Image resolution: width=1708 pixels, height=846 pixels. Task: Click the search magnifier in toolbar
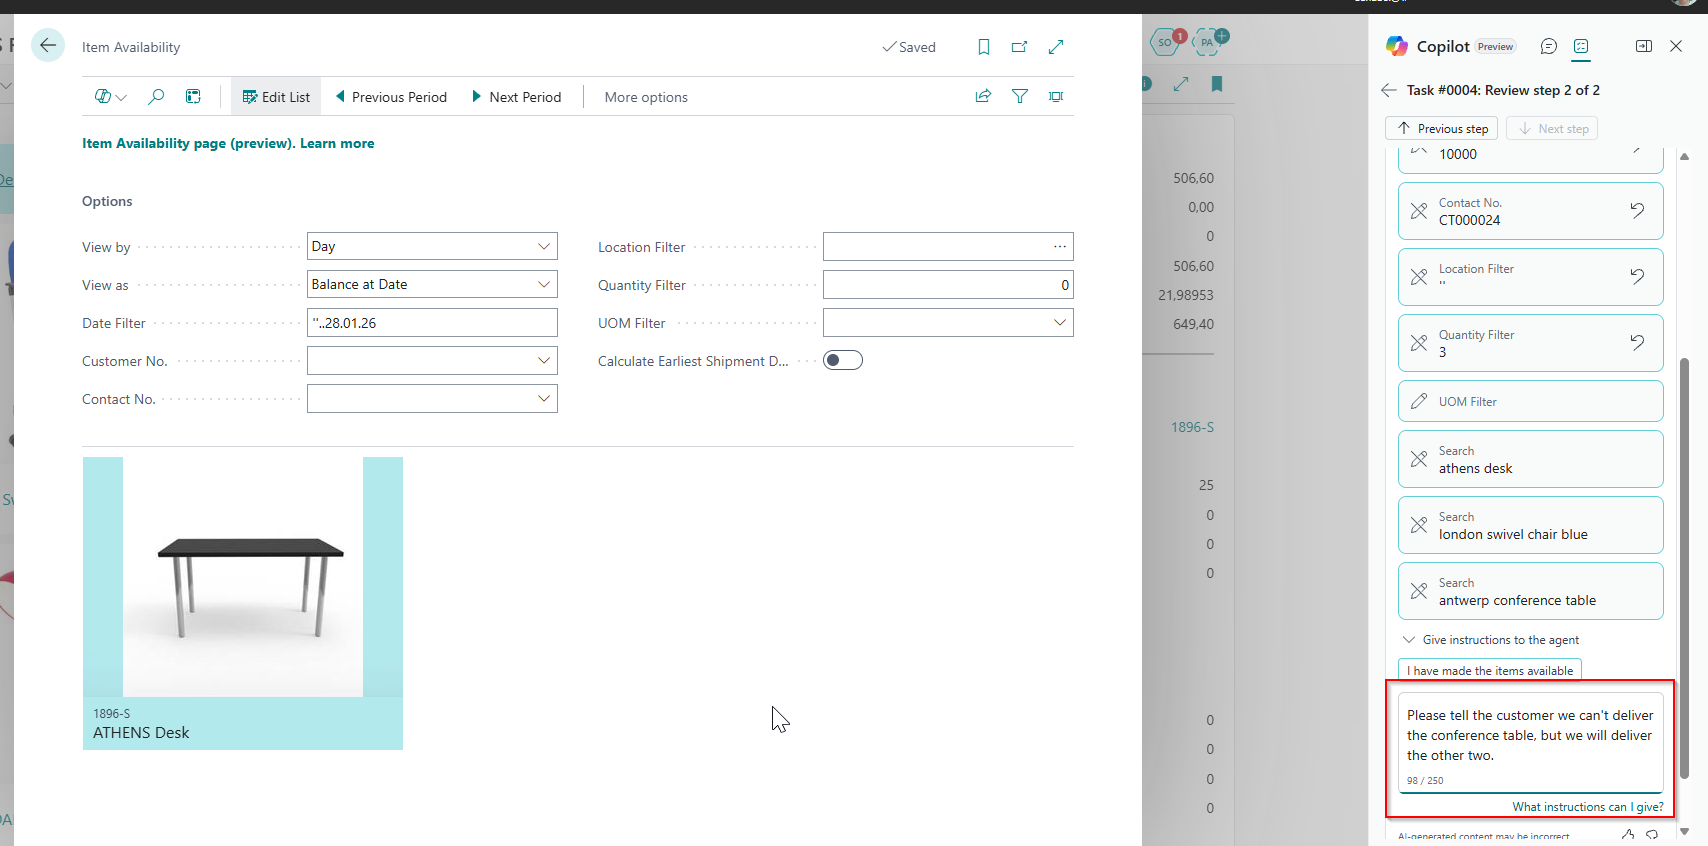(x=156, y=97)
